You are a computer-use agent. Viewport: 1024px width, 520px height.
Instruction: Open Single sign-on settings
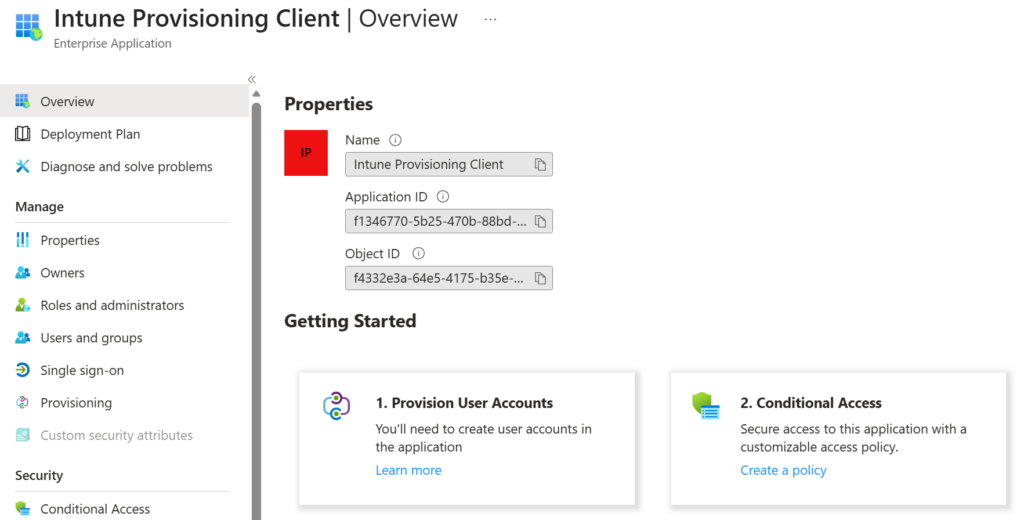coord(82,370)
